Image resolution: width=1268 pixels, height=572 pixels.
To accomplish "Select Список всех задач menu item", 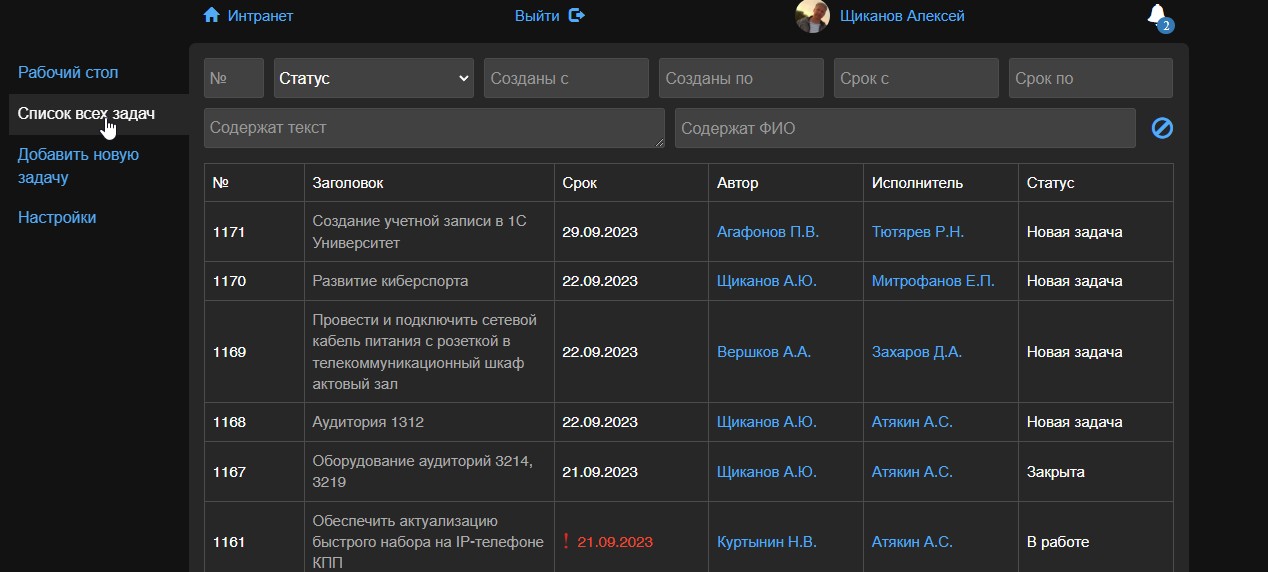I will (x=86, y=114).
